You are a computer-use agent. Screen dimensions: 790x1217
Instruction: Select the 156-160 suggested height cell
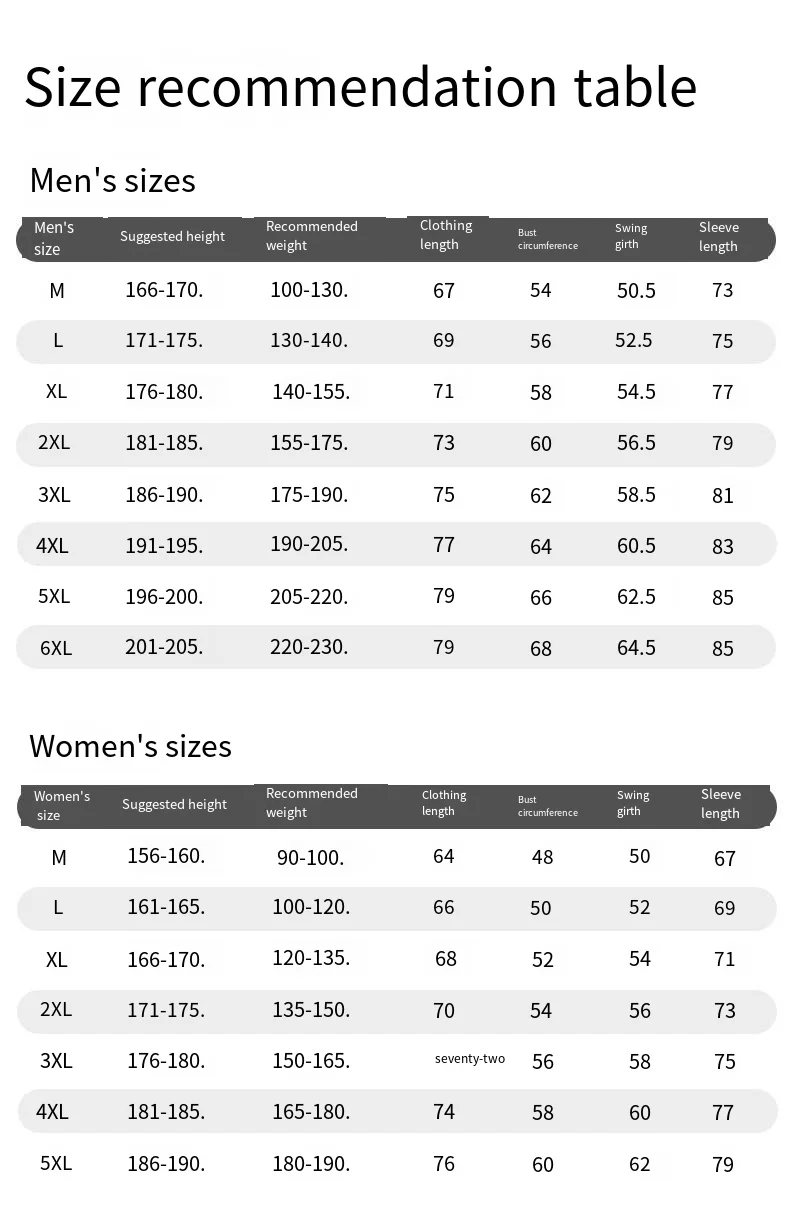166,856
